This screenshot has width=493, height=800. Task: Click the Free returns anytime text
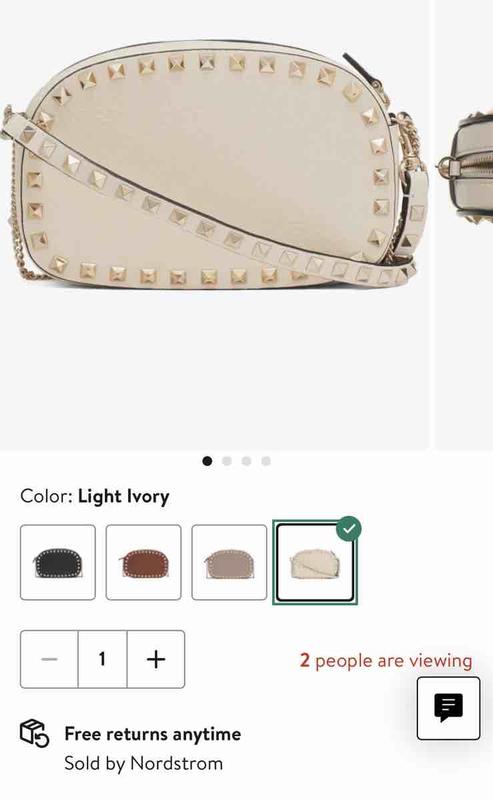coord(153,734)
